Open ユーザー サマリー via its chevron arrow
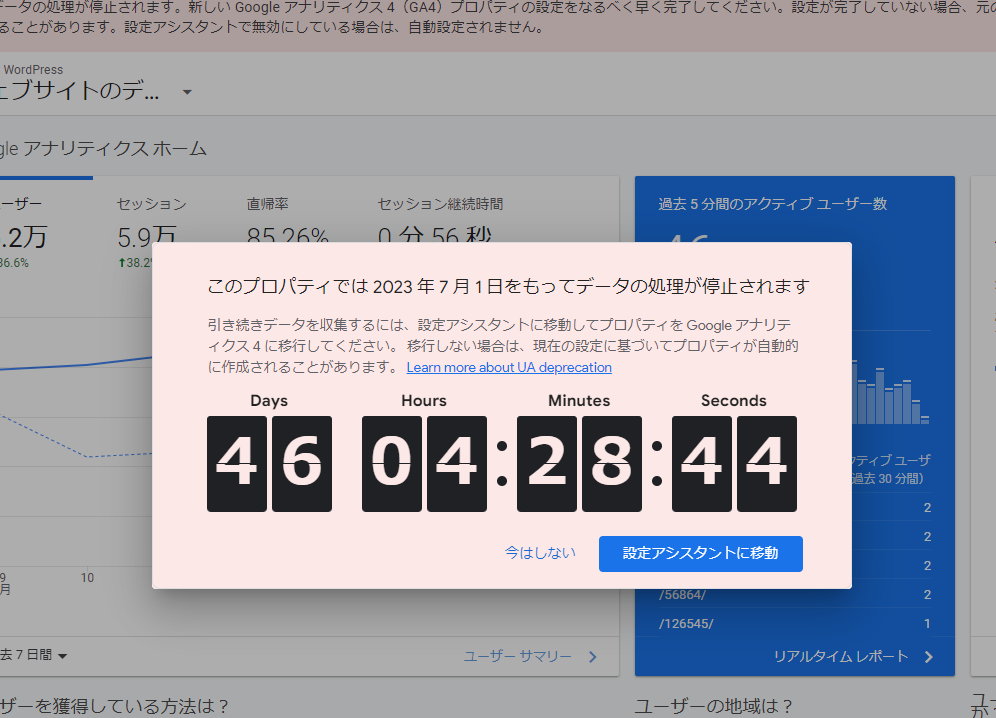This screenshot has height=718, width=996. tap(592, 657)
